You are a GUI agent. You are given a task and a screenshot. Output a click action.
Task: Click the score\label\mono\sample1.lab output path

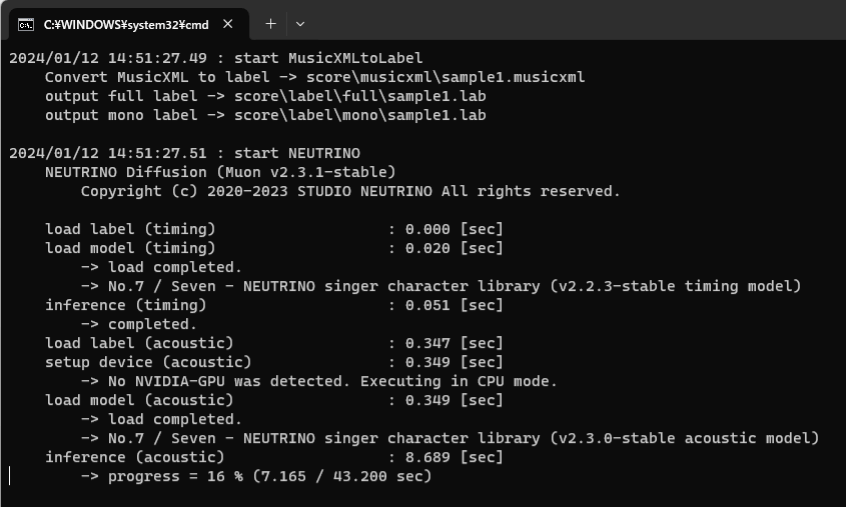360,115
